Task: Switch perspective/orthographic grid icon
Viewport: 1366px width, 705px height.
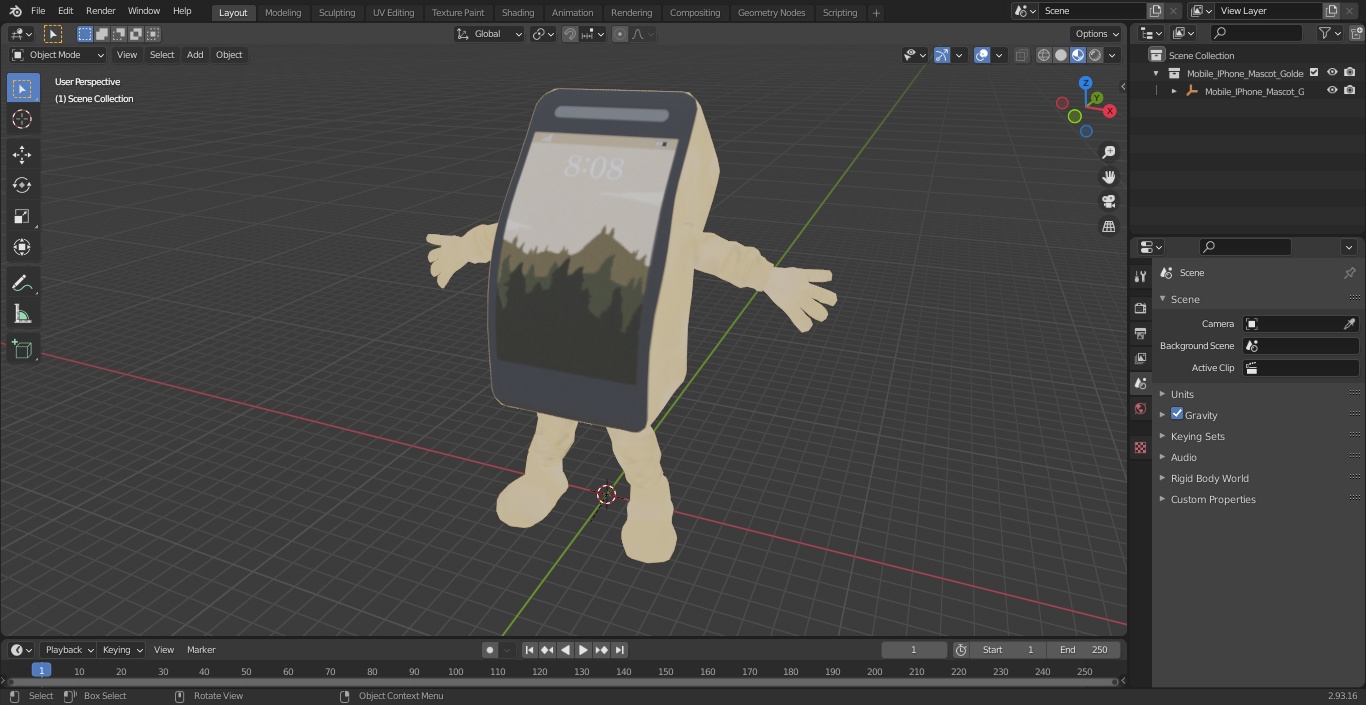Action: (x=1109, y=227)
